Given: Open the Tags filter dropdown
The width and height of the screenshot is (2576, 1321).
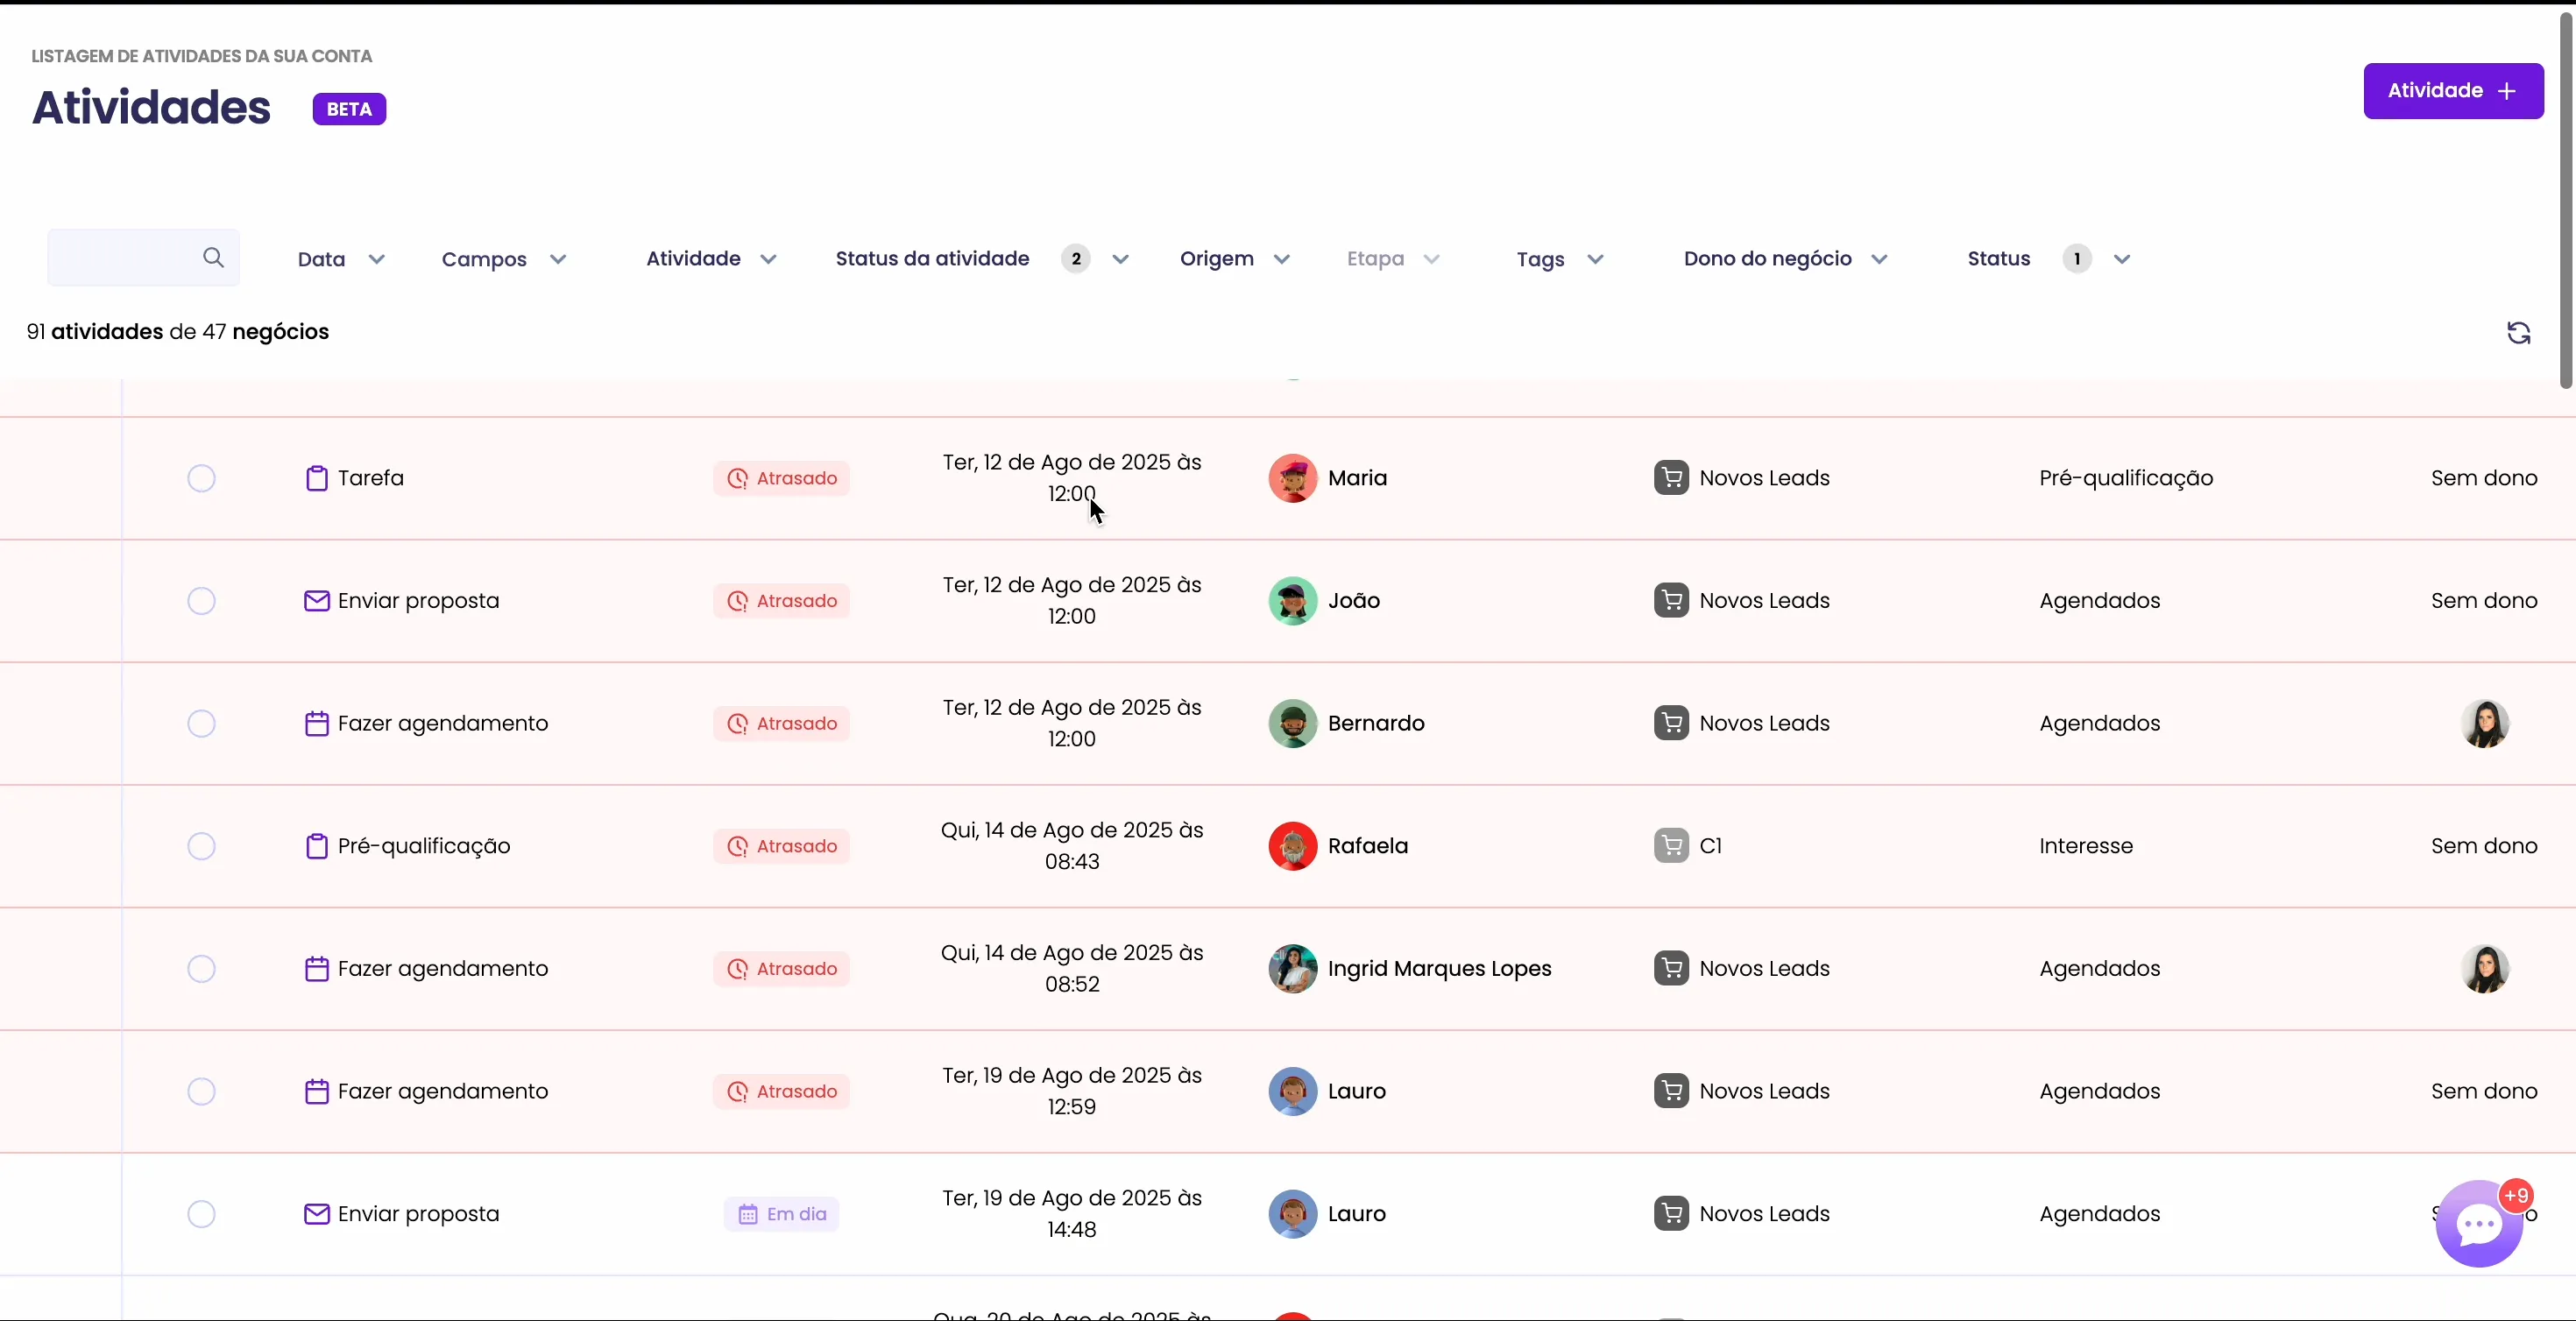Looking at the screenshot, I should point(1560,259).
